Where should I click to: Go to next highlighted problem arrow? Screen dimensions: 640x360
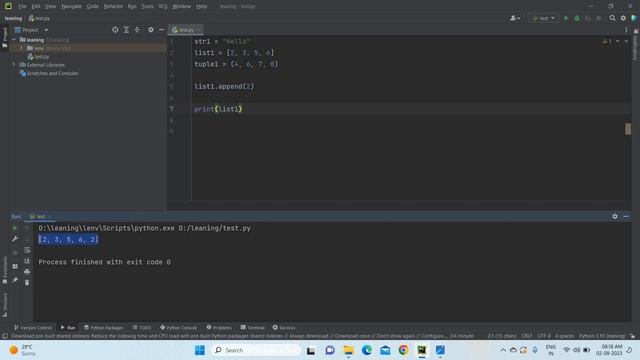[x=626, y=41]
